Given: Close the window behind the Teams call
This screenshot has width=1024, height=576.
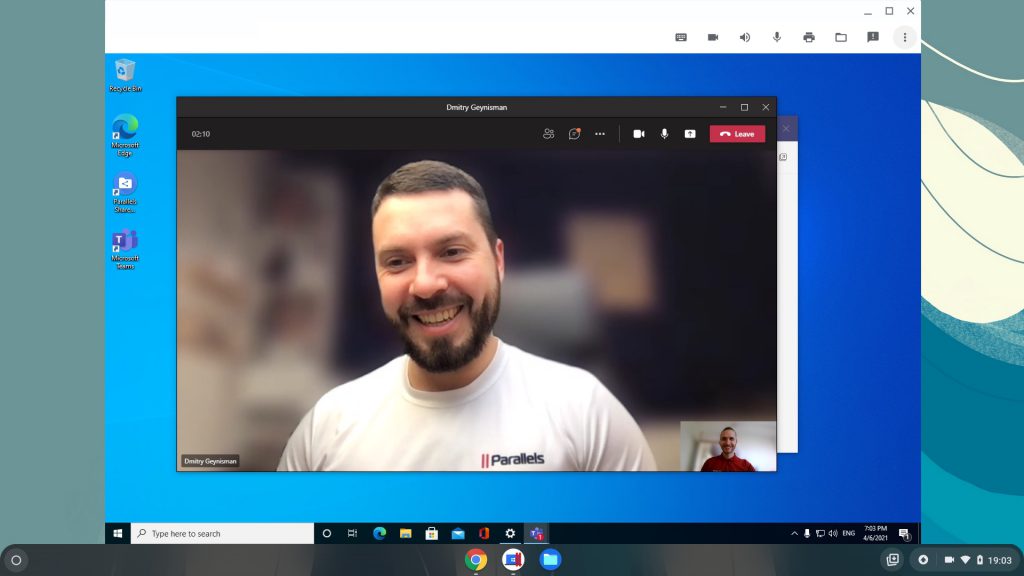Looking at the screenshot, I should pyautogui.click(x=786, y=129).
